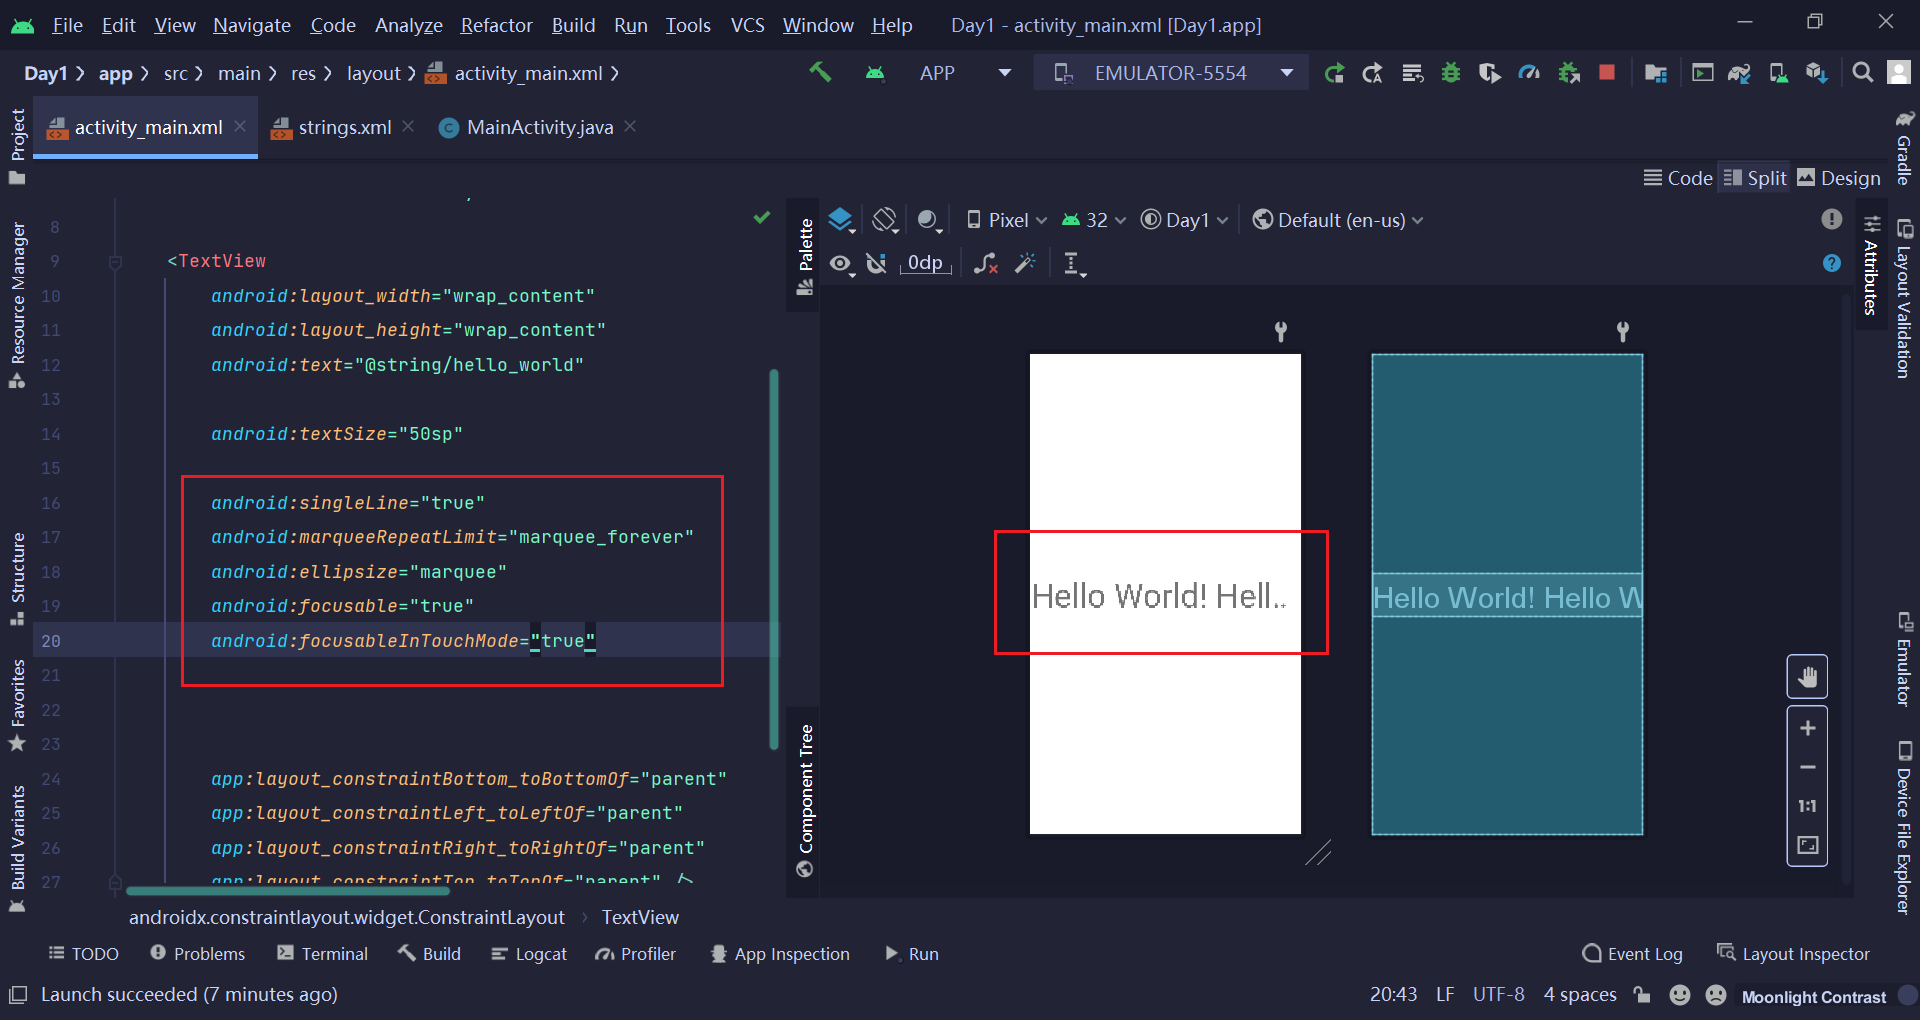The height and width of the screenshot is (1020, 1920).
Task: Open the Default (en-us) locale dropdown
Action: [x=1338, y=220]
